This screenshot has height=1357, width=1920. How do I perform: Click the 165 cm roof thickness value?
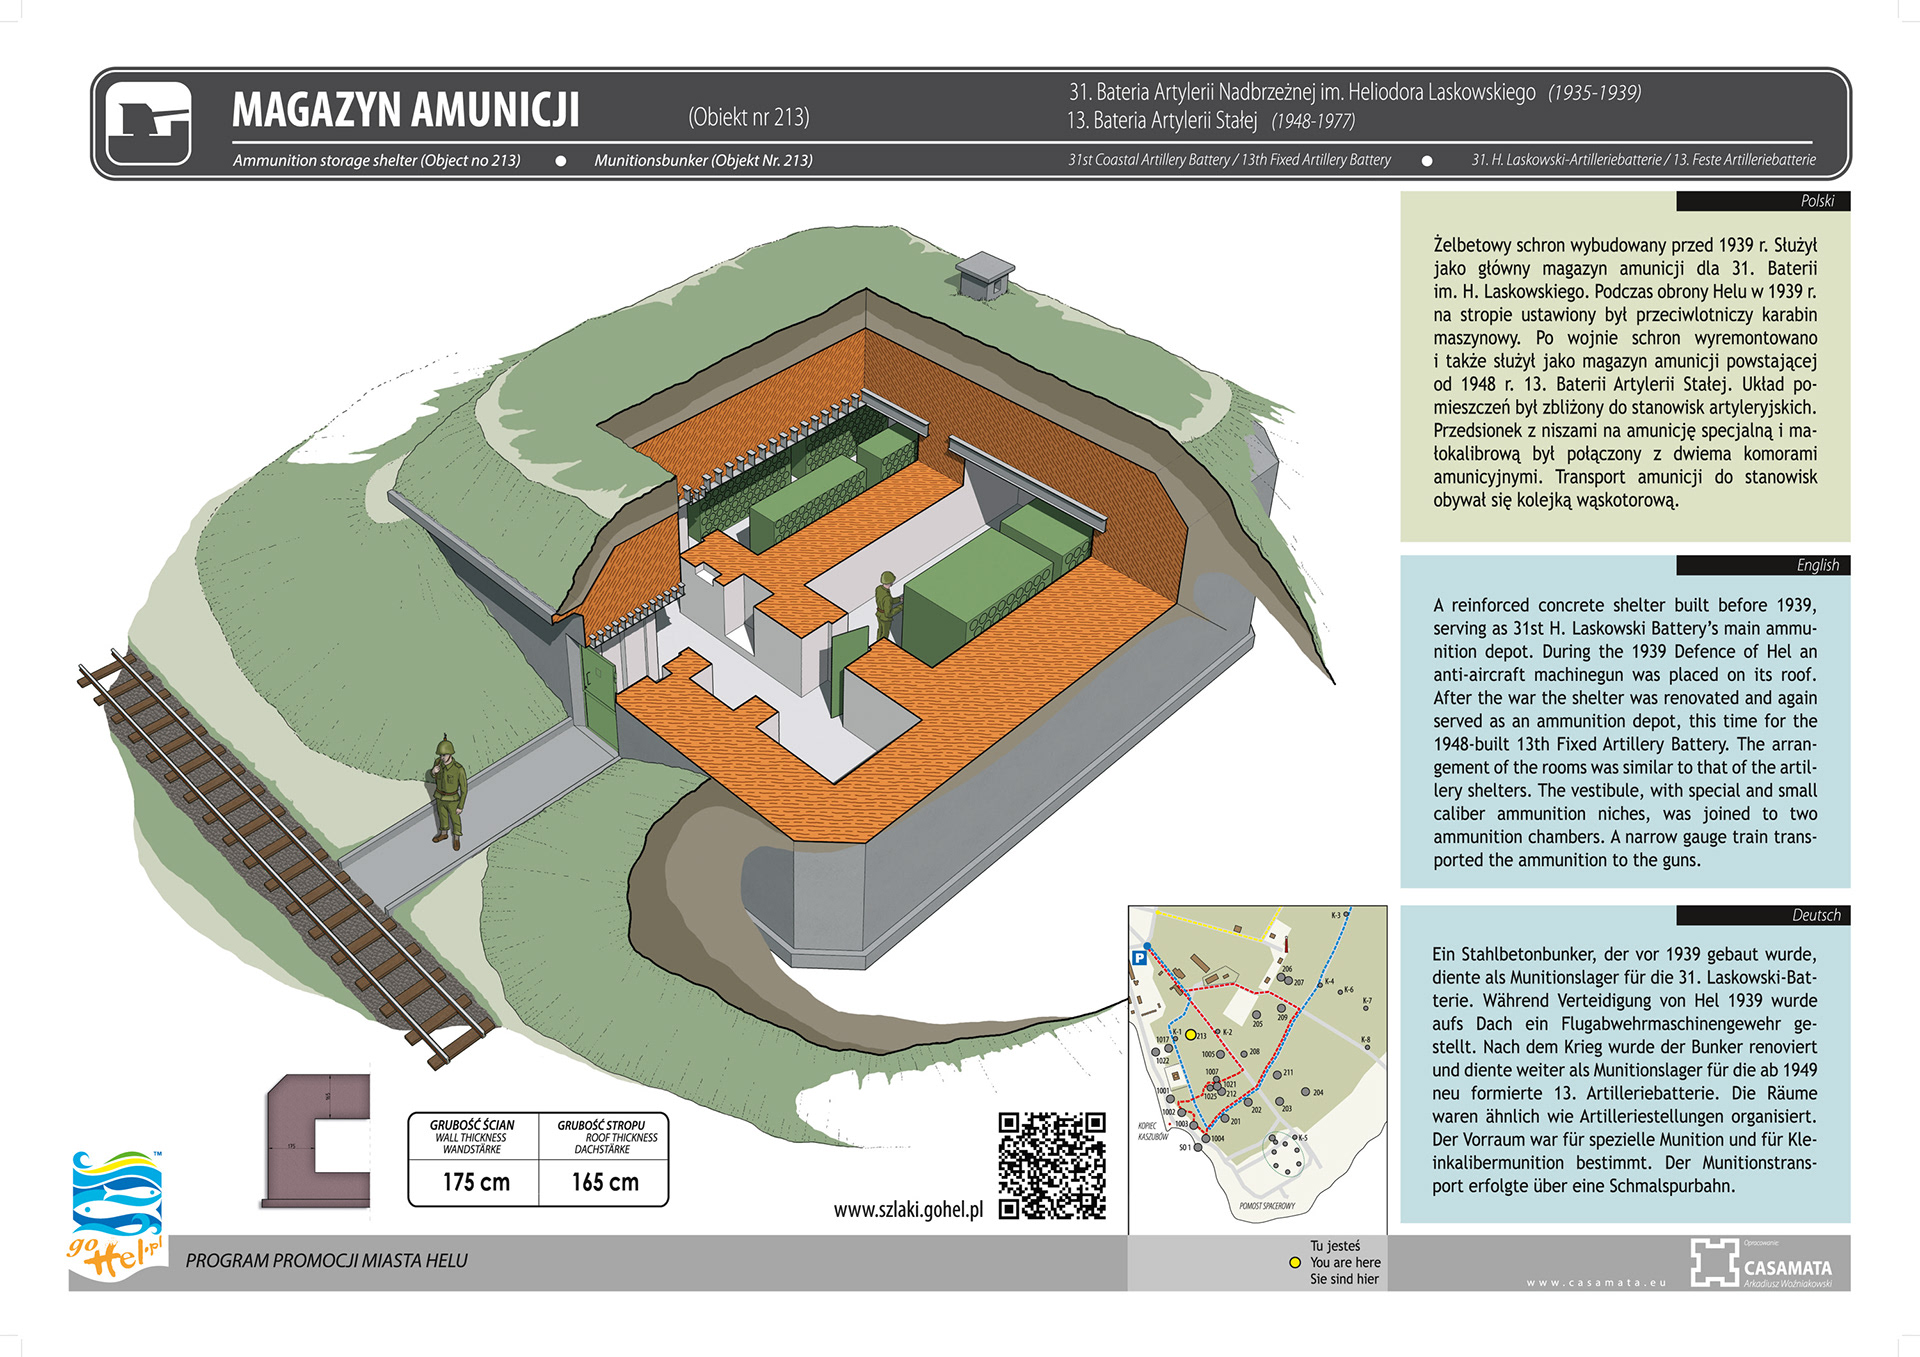tap(605, 1182)
